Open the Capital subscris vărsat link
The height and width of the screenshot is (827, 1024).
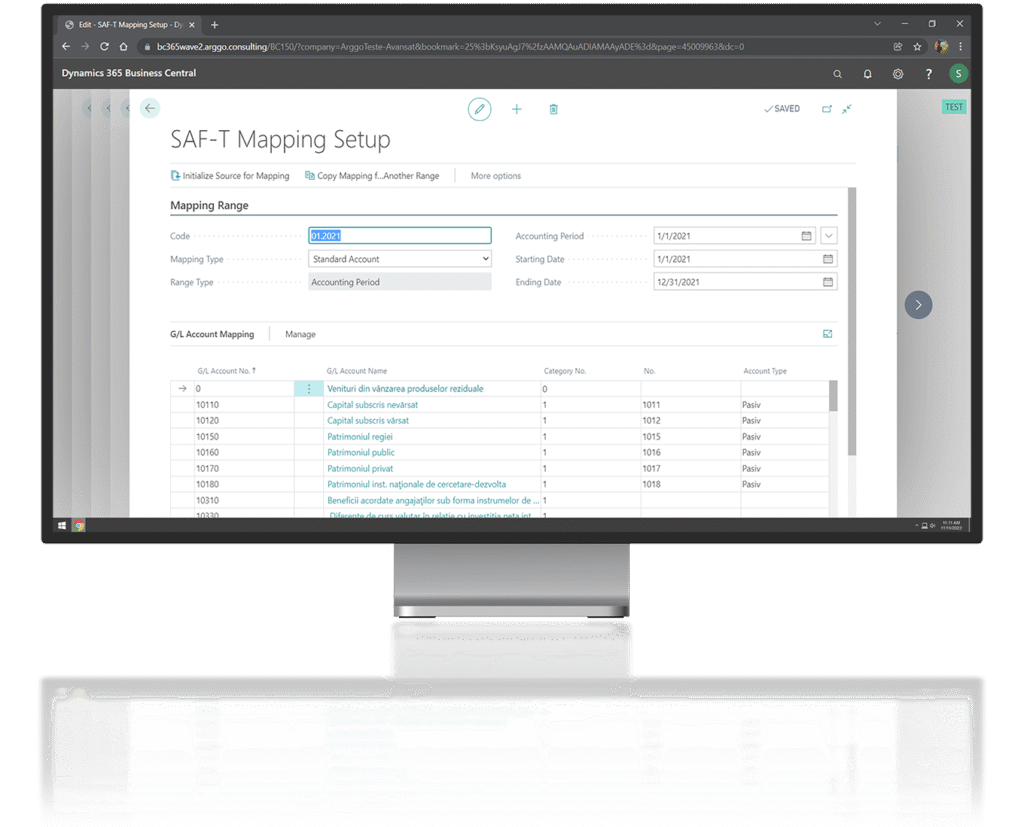[368, 421]
